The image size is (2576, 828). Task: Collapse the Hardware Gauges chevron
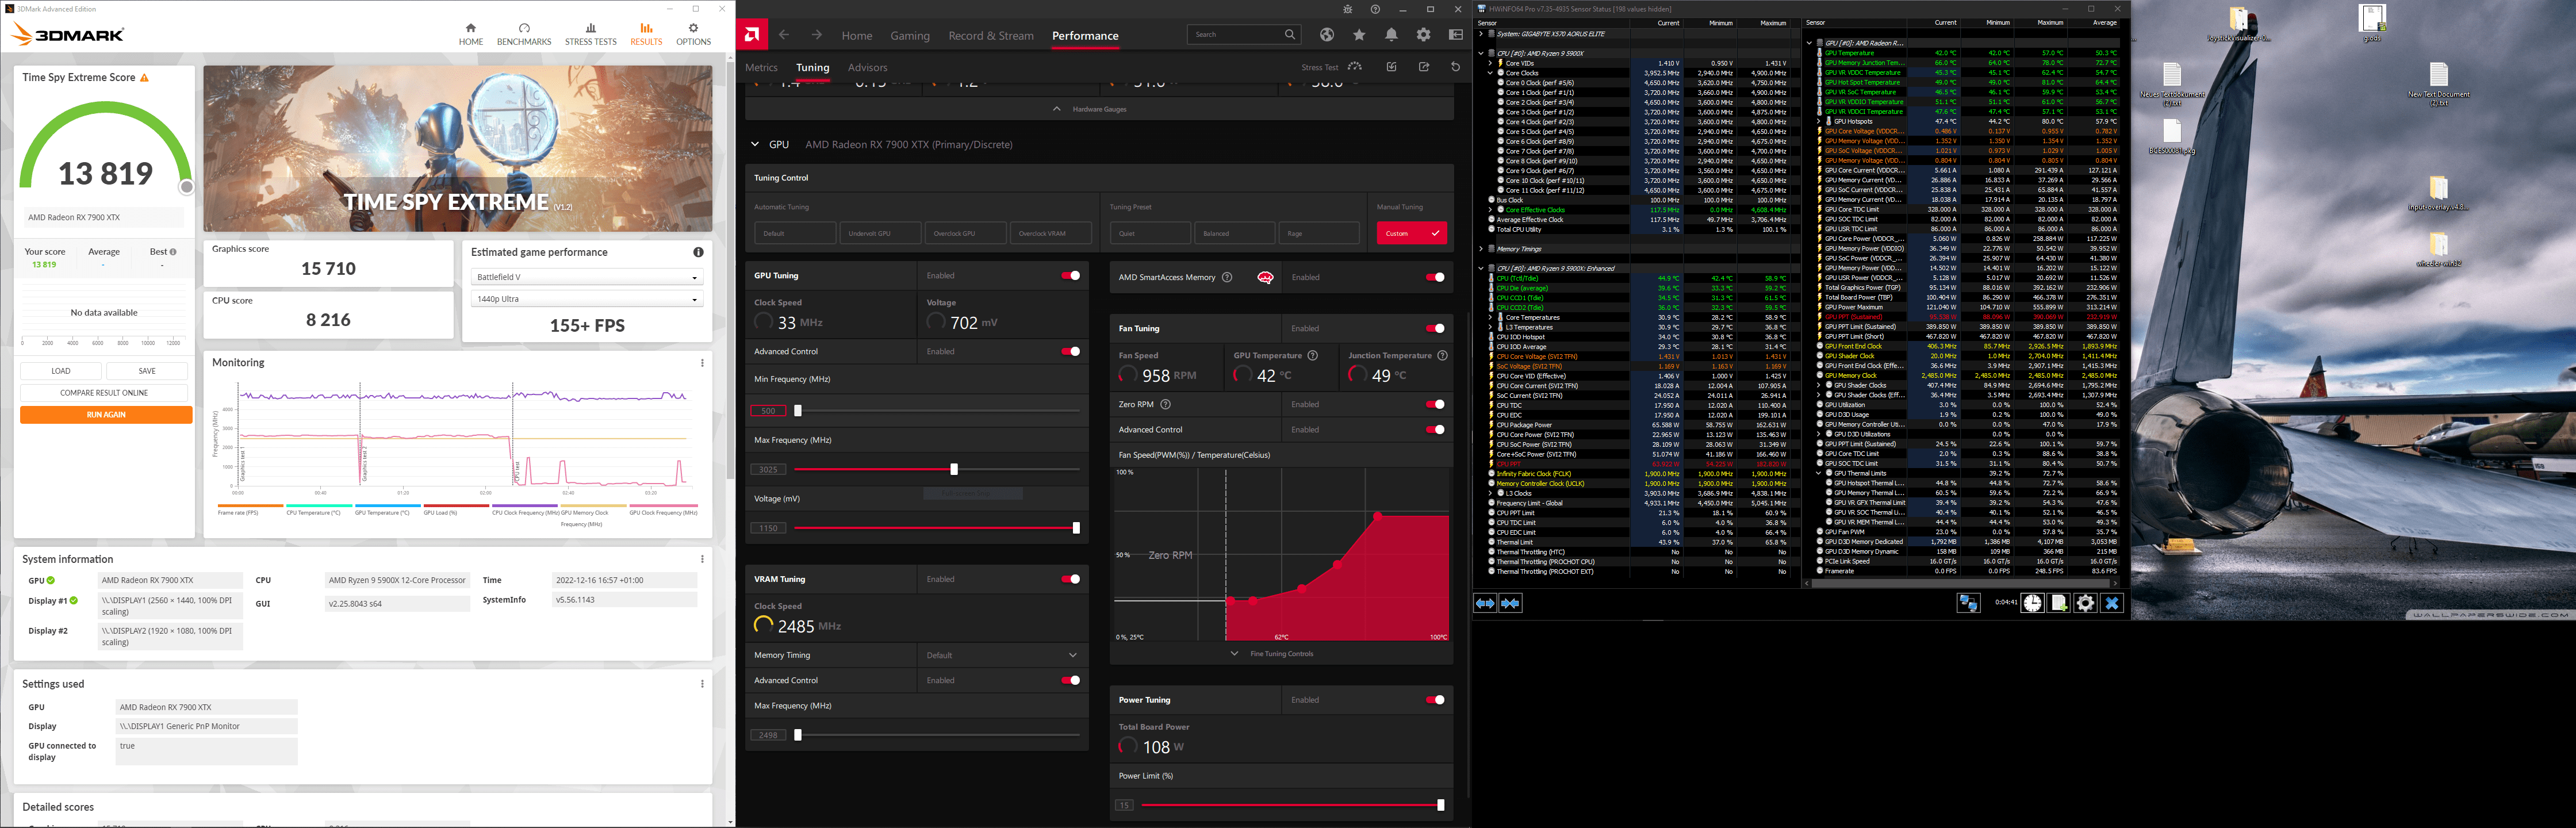(x=1057, y=109)
